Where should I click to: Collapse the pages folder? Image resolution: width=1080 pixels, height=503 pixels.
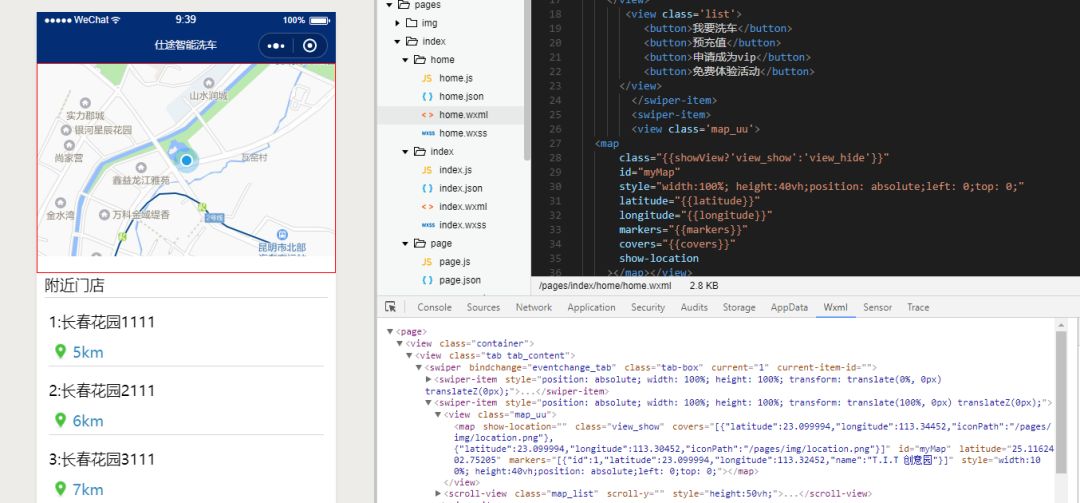coord(389,5)
